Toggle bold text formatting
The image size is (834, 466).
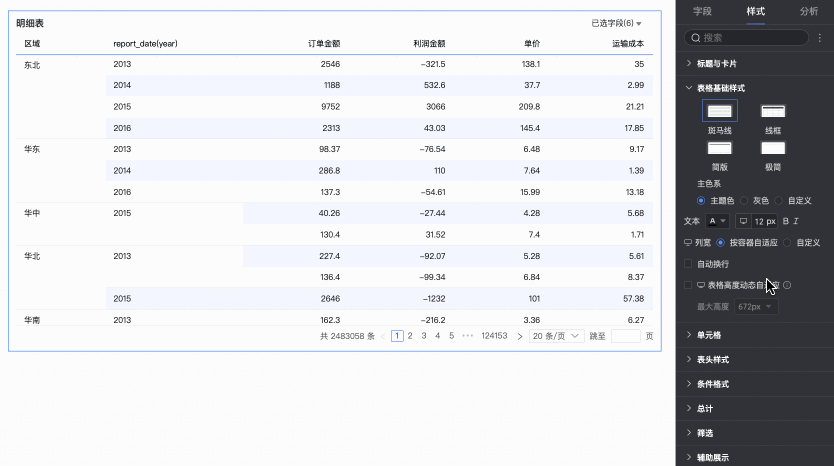pos(786,221)
